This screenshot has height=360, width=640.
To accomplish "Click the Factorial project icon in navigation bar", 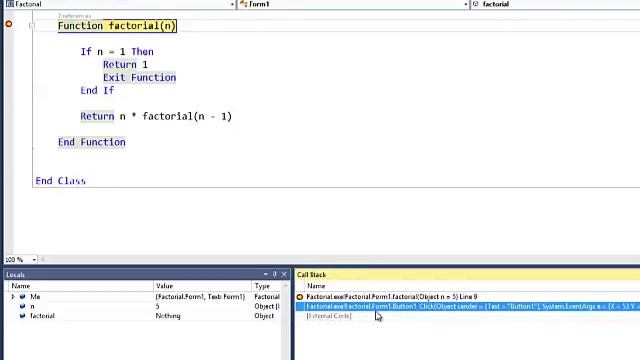I will [x=10, y=4].
